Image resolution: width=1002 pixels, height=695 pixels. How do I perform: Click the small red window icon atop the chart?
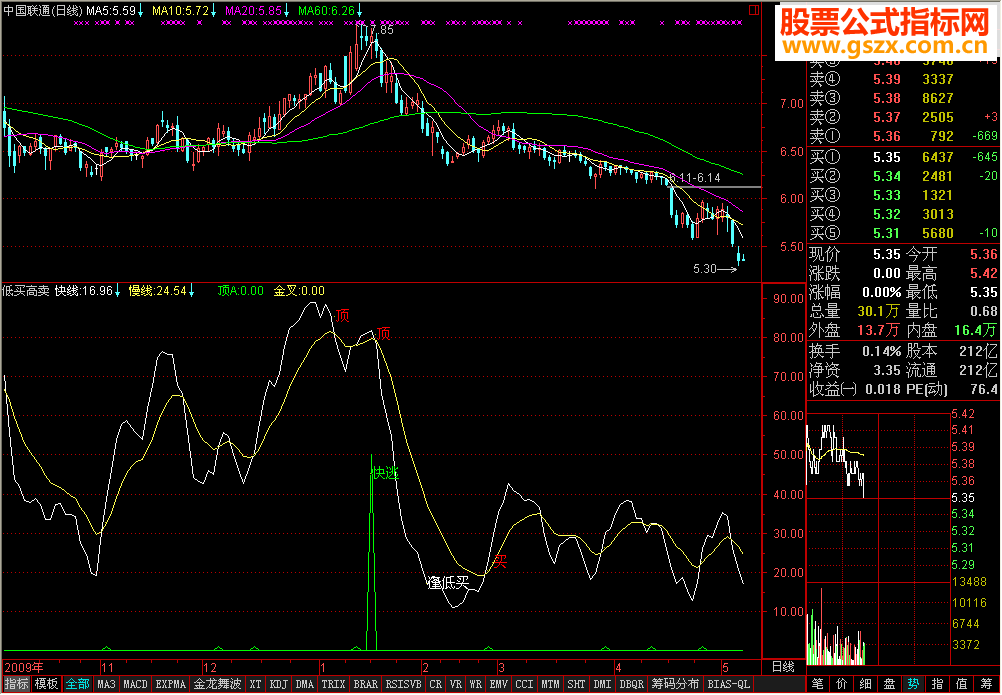754,10
